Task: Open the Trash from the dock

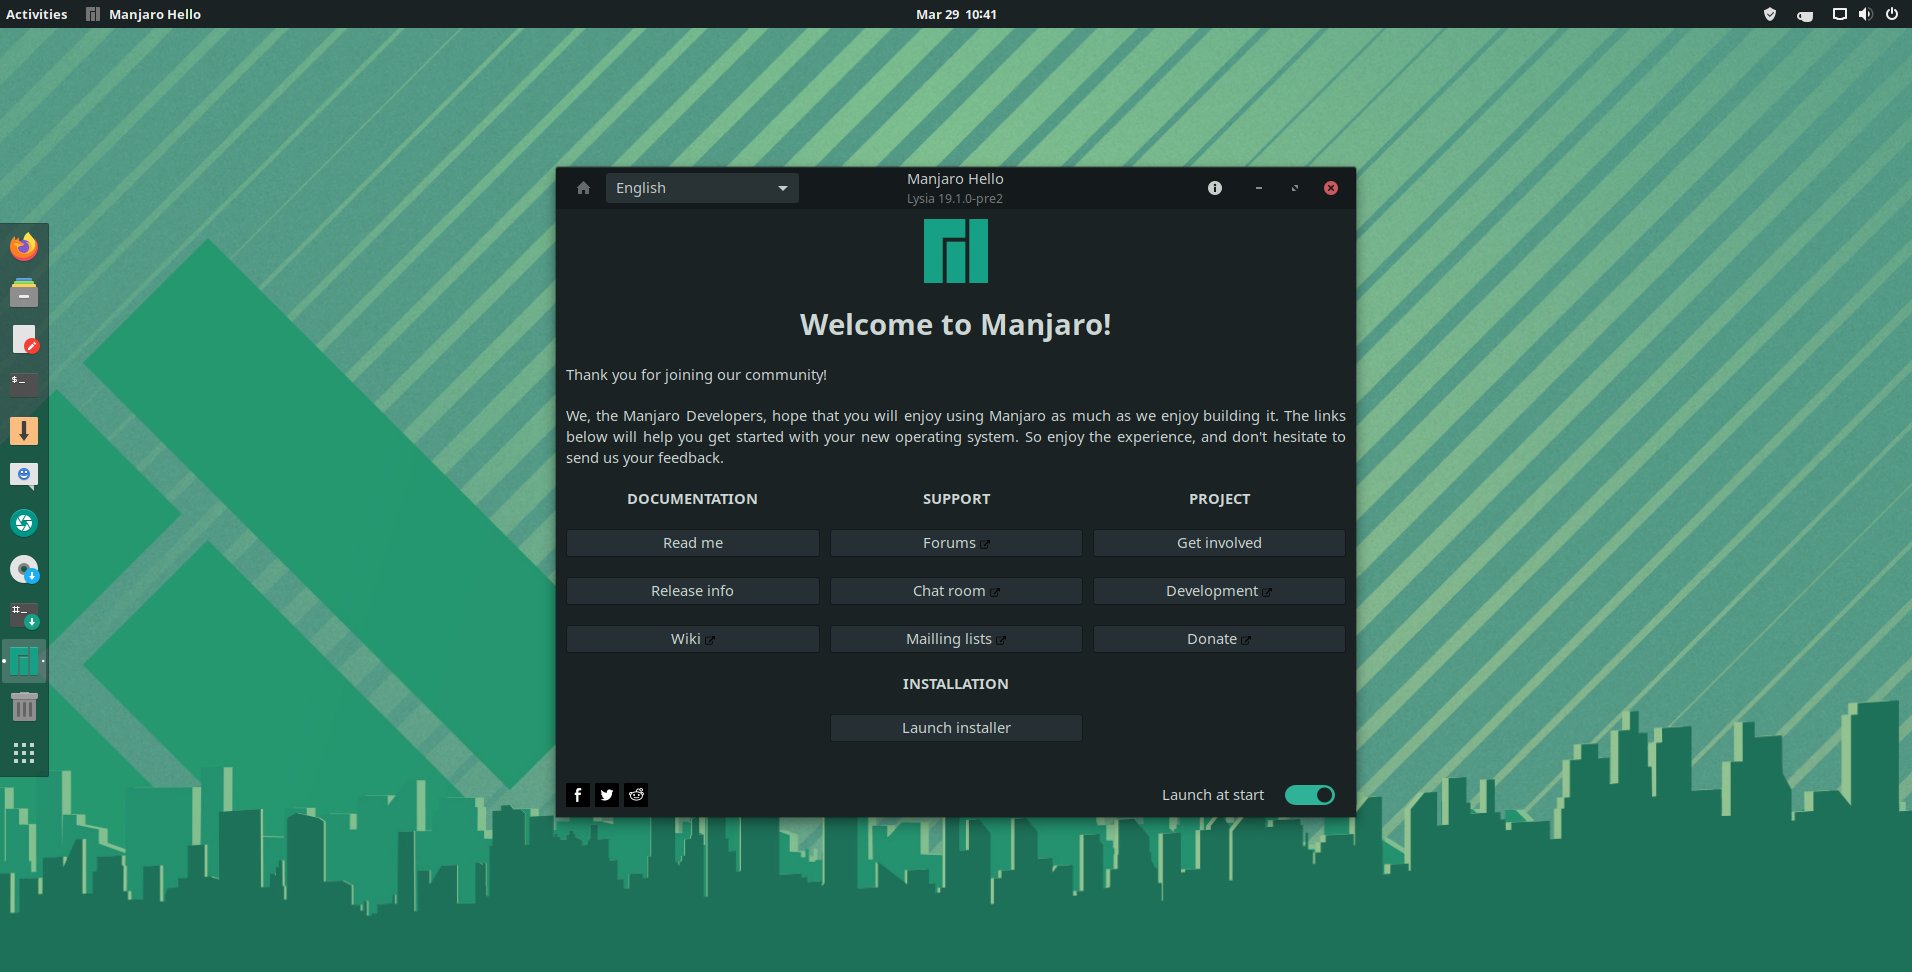Action: pyautogui.click(x=24, y=707)
